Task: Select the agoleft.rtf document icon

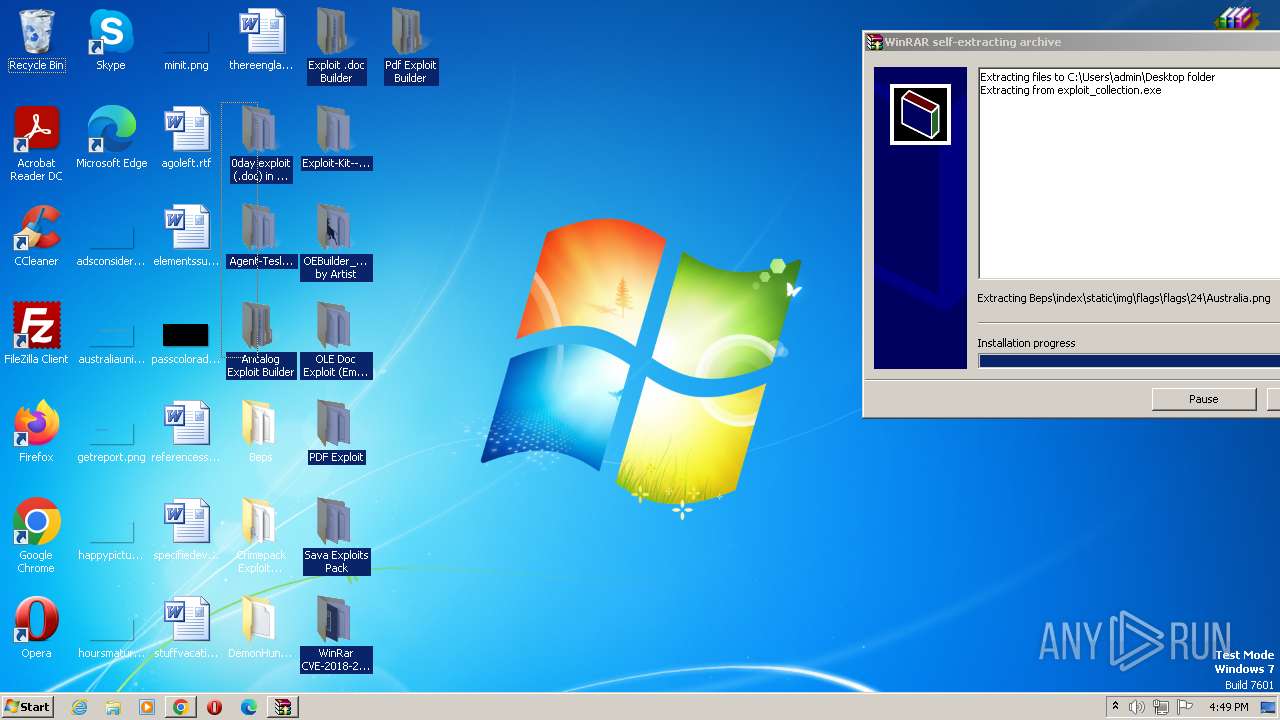Action: point(186,138)
